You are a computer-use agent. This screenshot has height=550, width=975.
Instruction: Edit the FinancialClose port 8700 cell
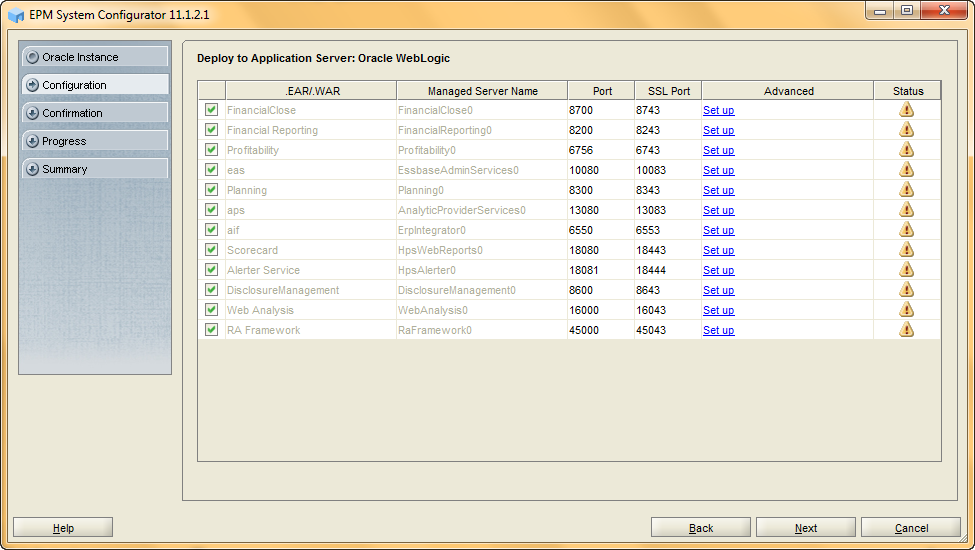tap(601, 110)
